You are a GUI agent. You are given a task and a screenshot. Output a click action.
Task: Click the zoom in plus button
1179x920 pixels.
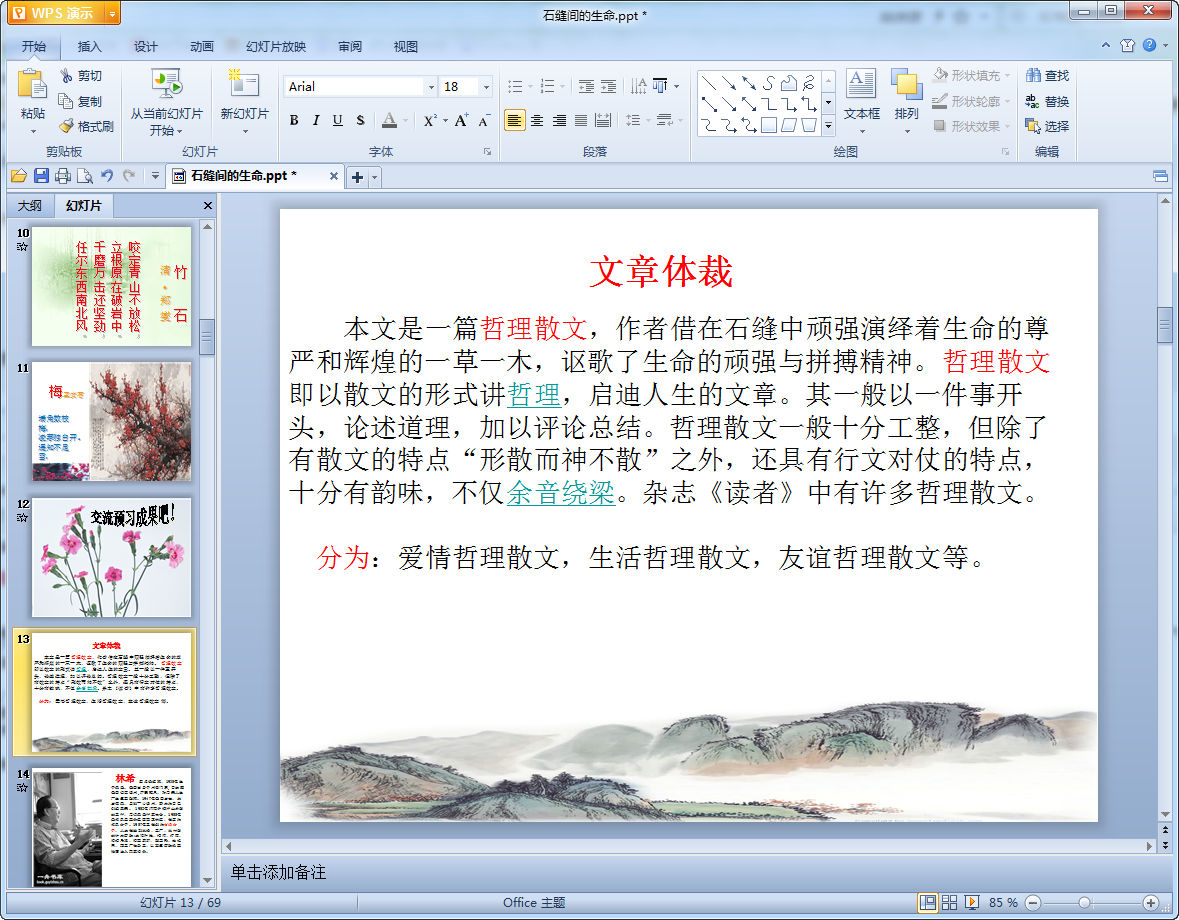click(1150, 903)
